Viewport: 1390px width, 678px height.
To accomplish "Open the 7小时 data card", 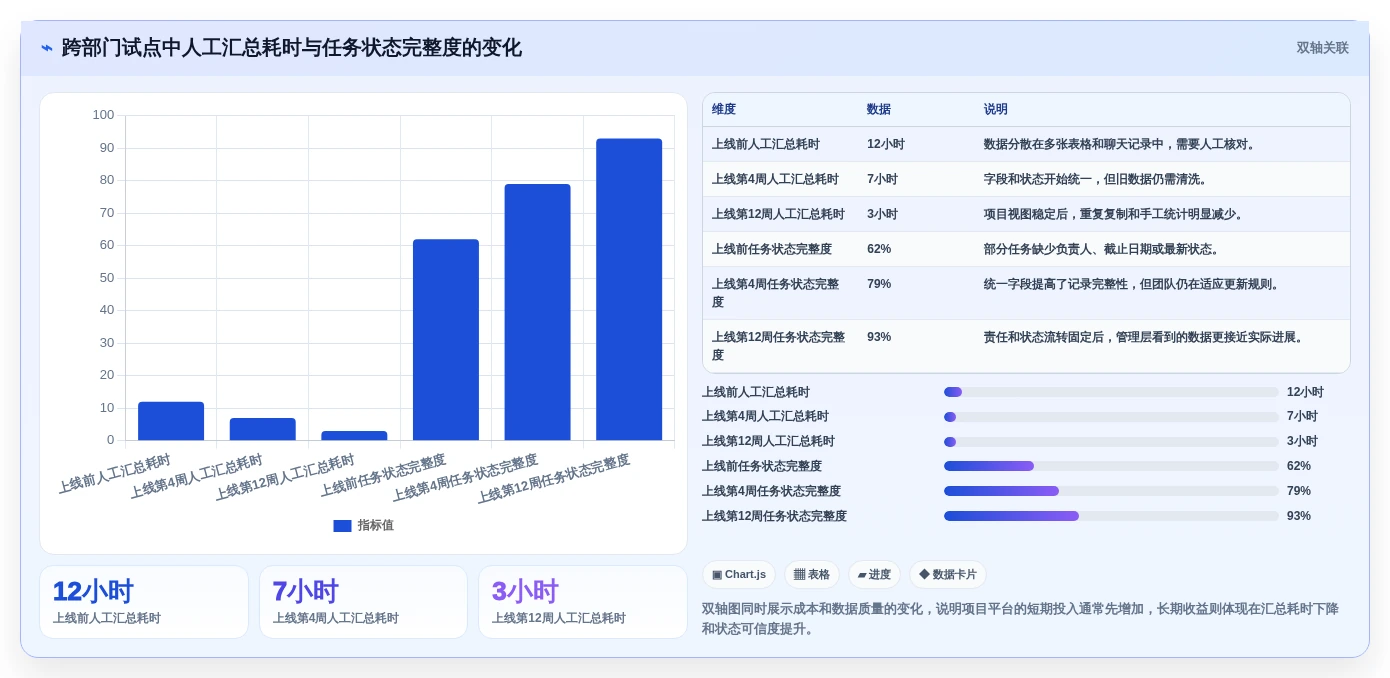I will pyautogui.click(x=363, y=602).
